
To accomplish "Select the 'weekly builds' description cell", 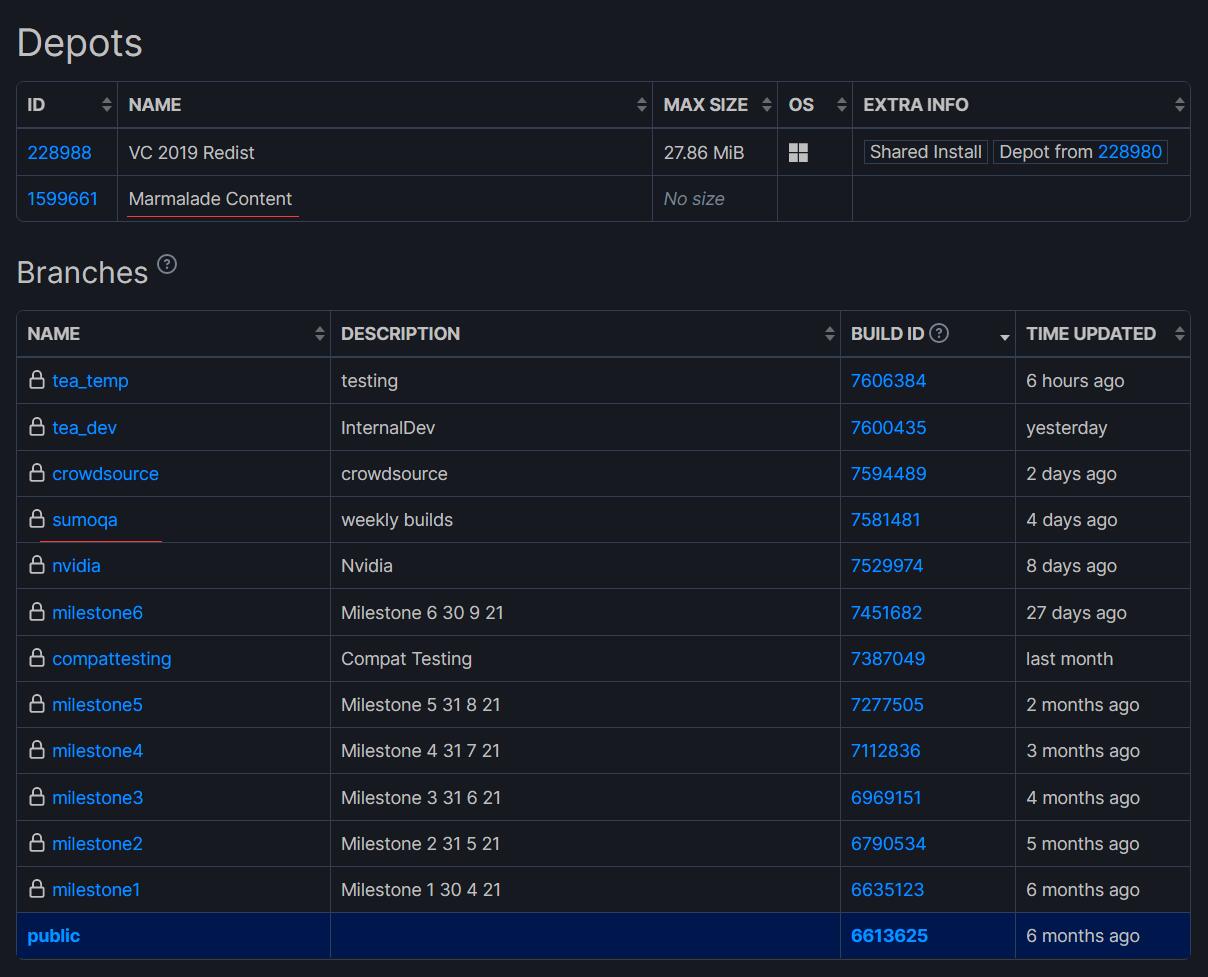I will click(397, 519).
